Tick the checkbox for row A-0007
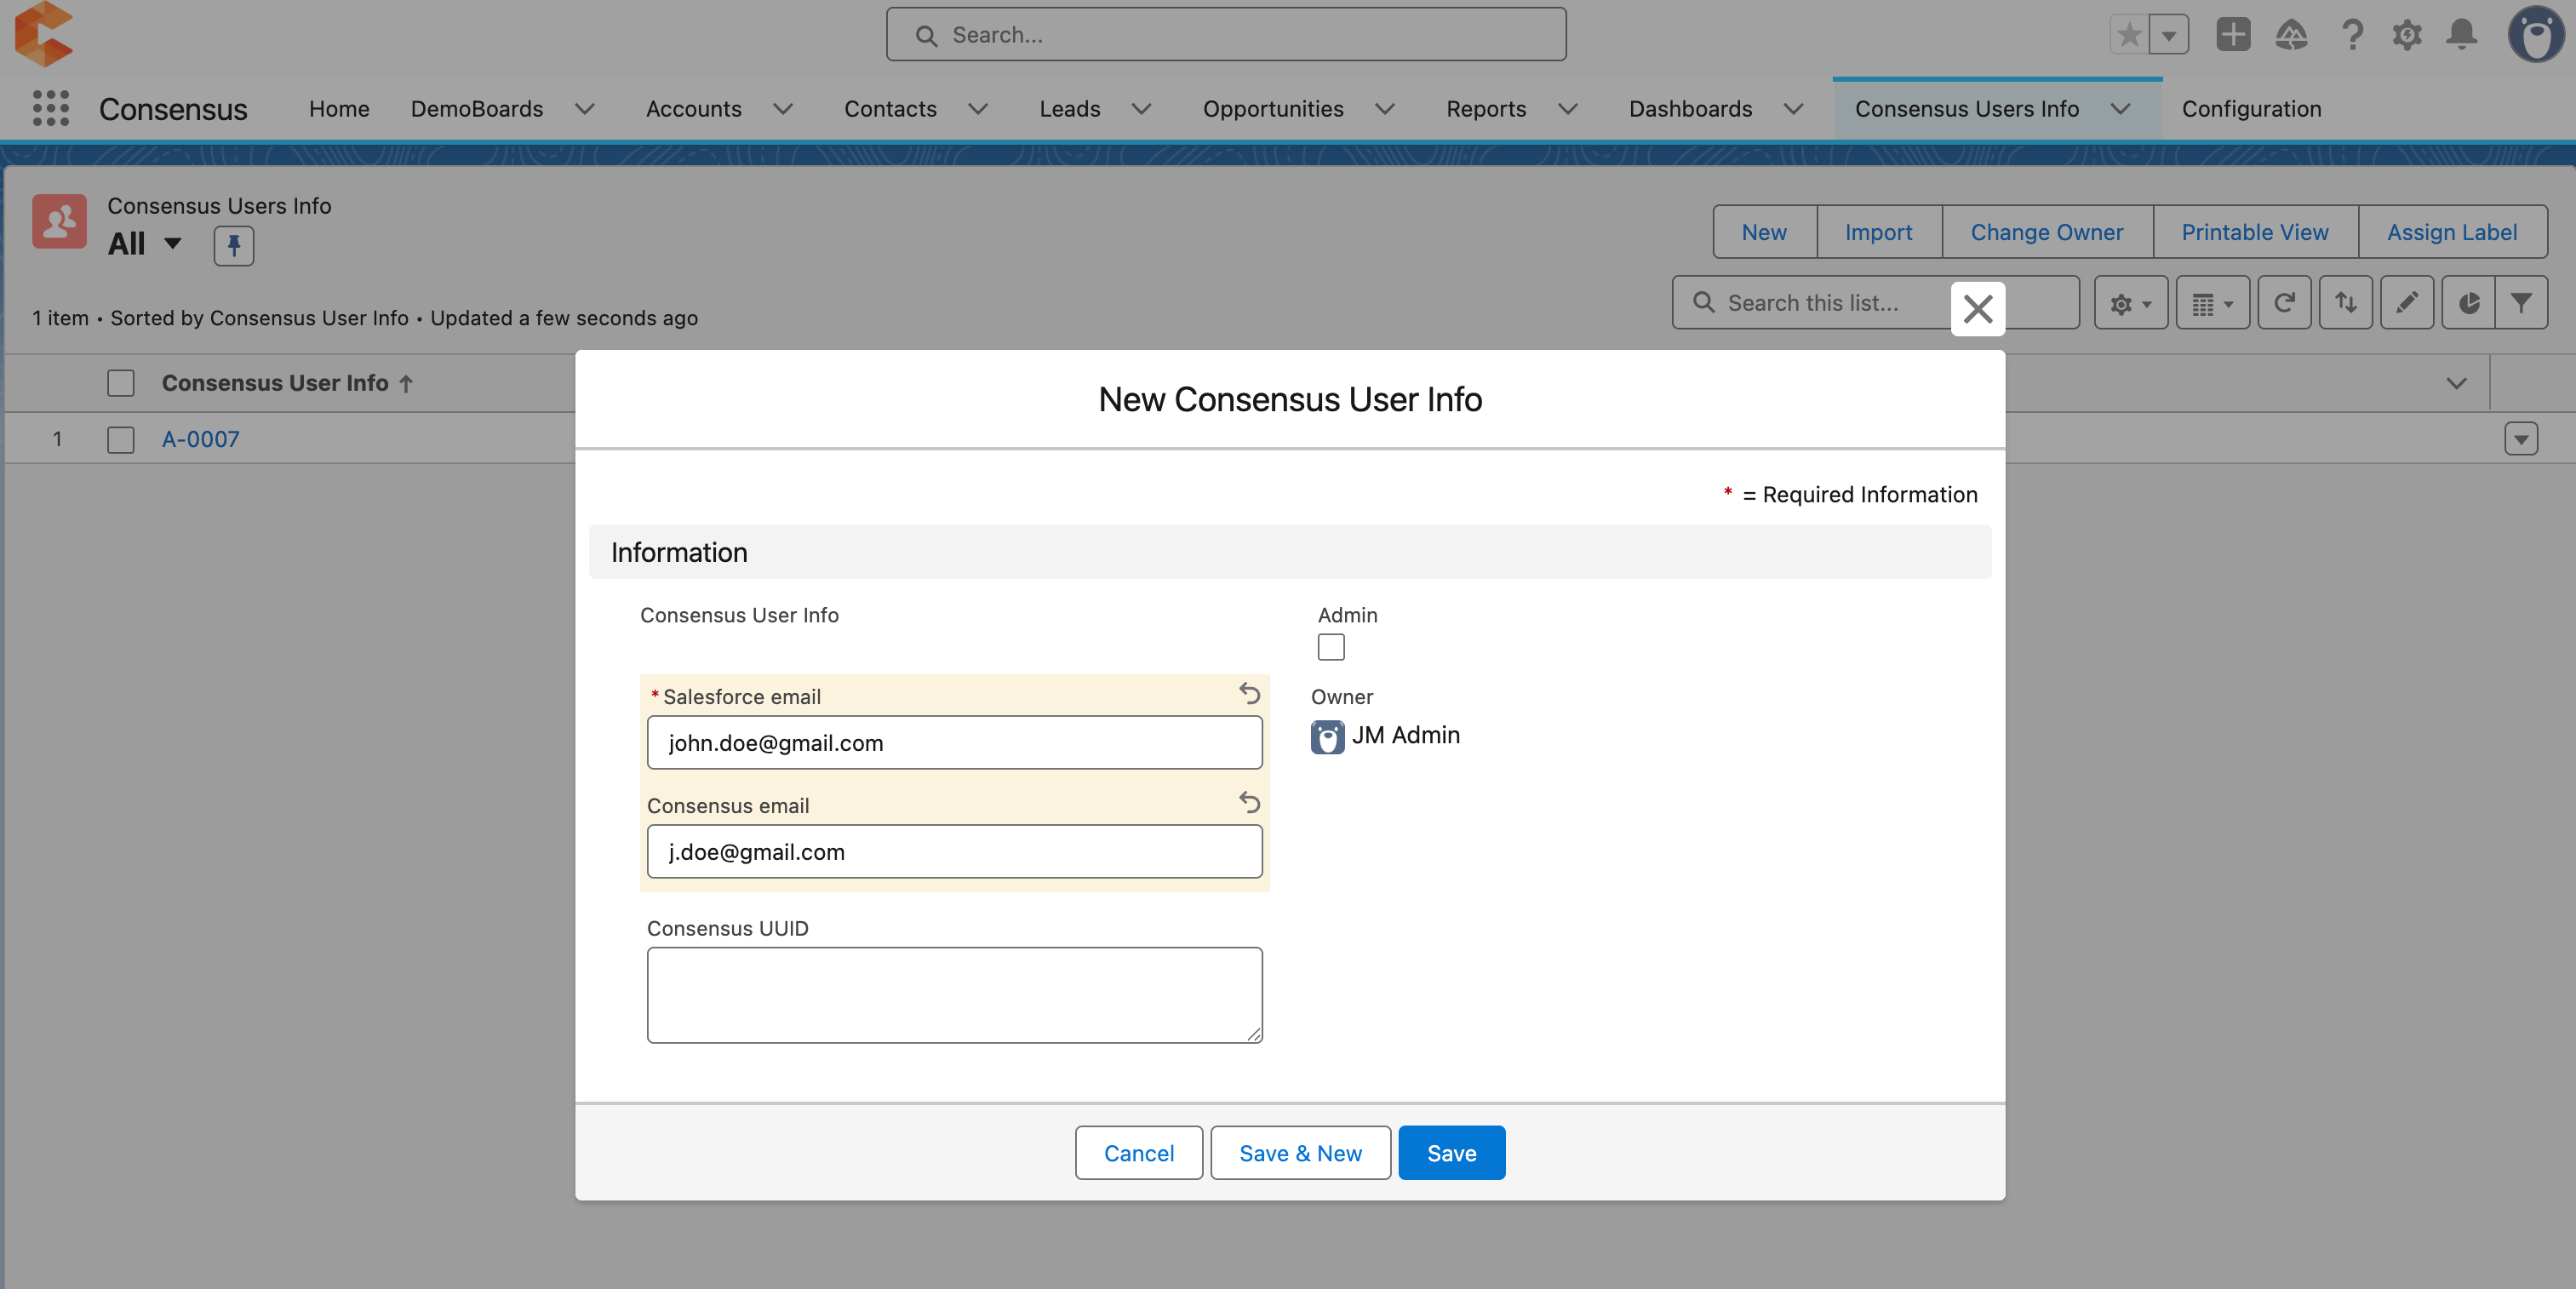Screen dimensions: 2576x1289 [121, 440]
